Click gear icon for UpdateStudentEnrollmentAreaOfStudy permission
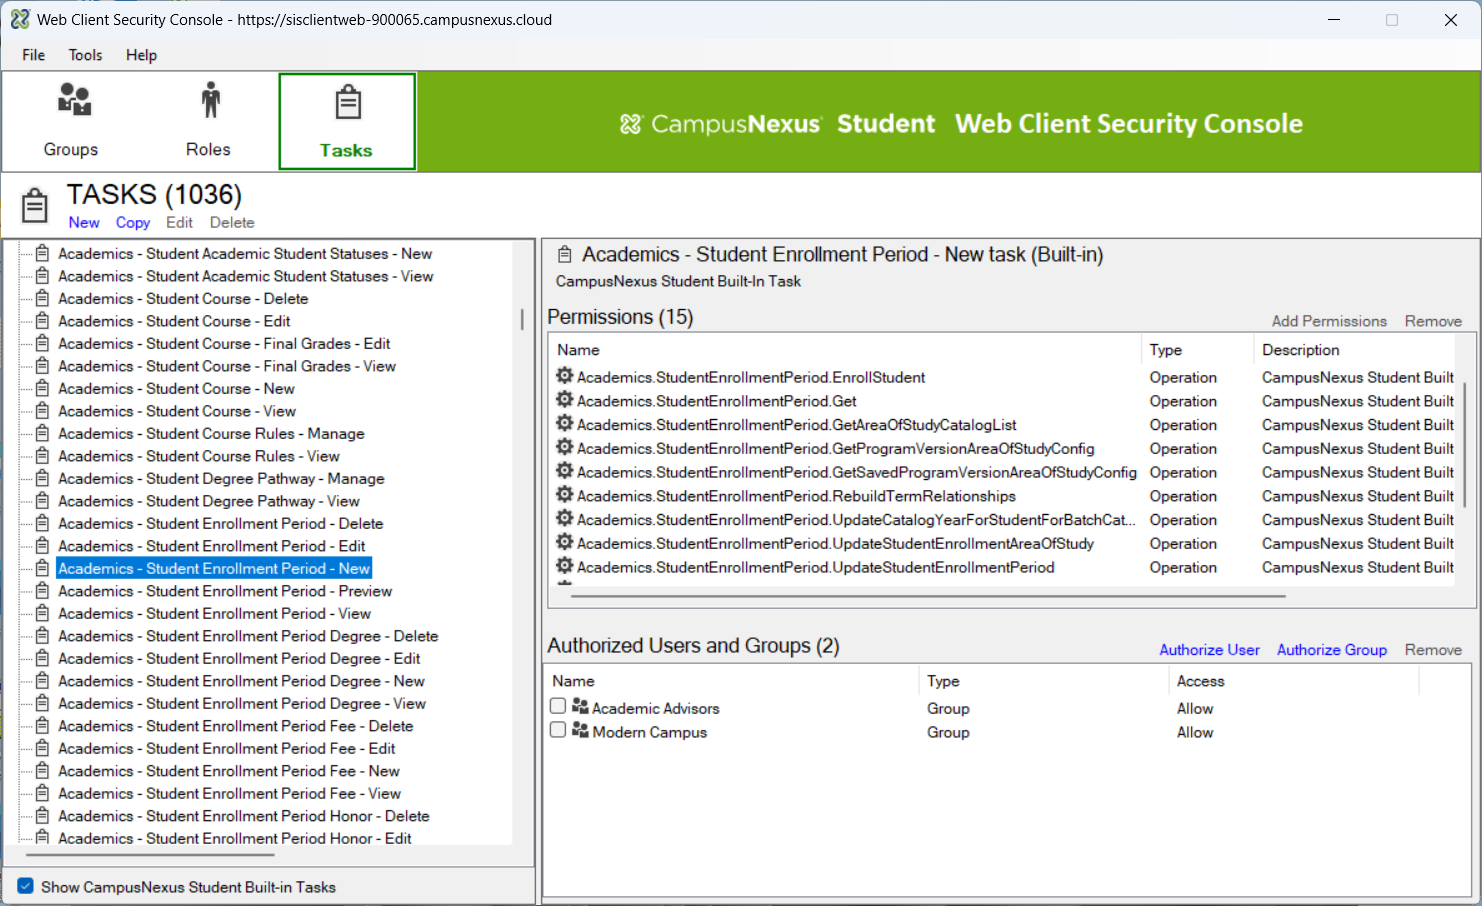 pyautogui.click(x=565, y=542)
